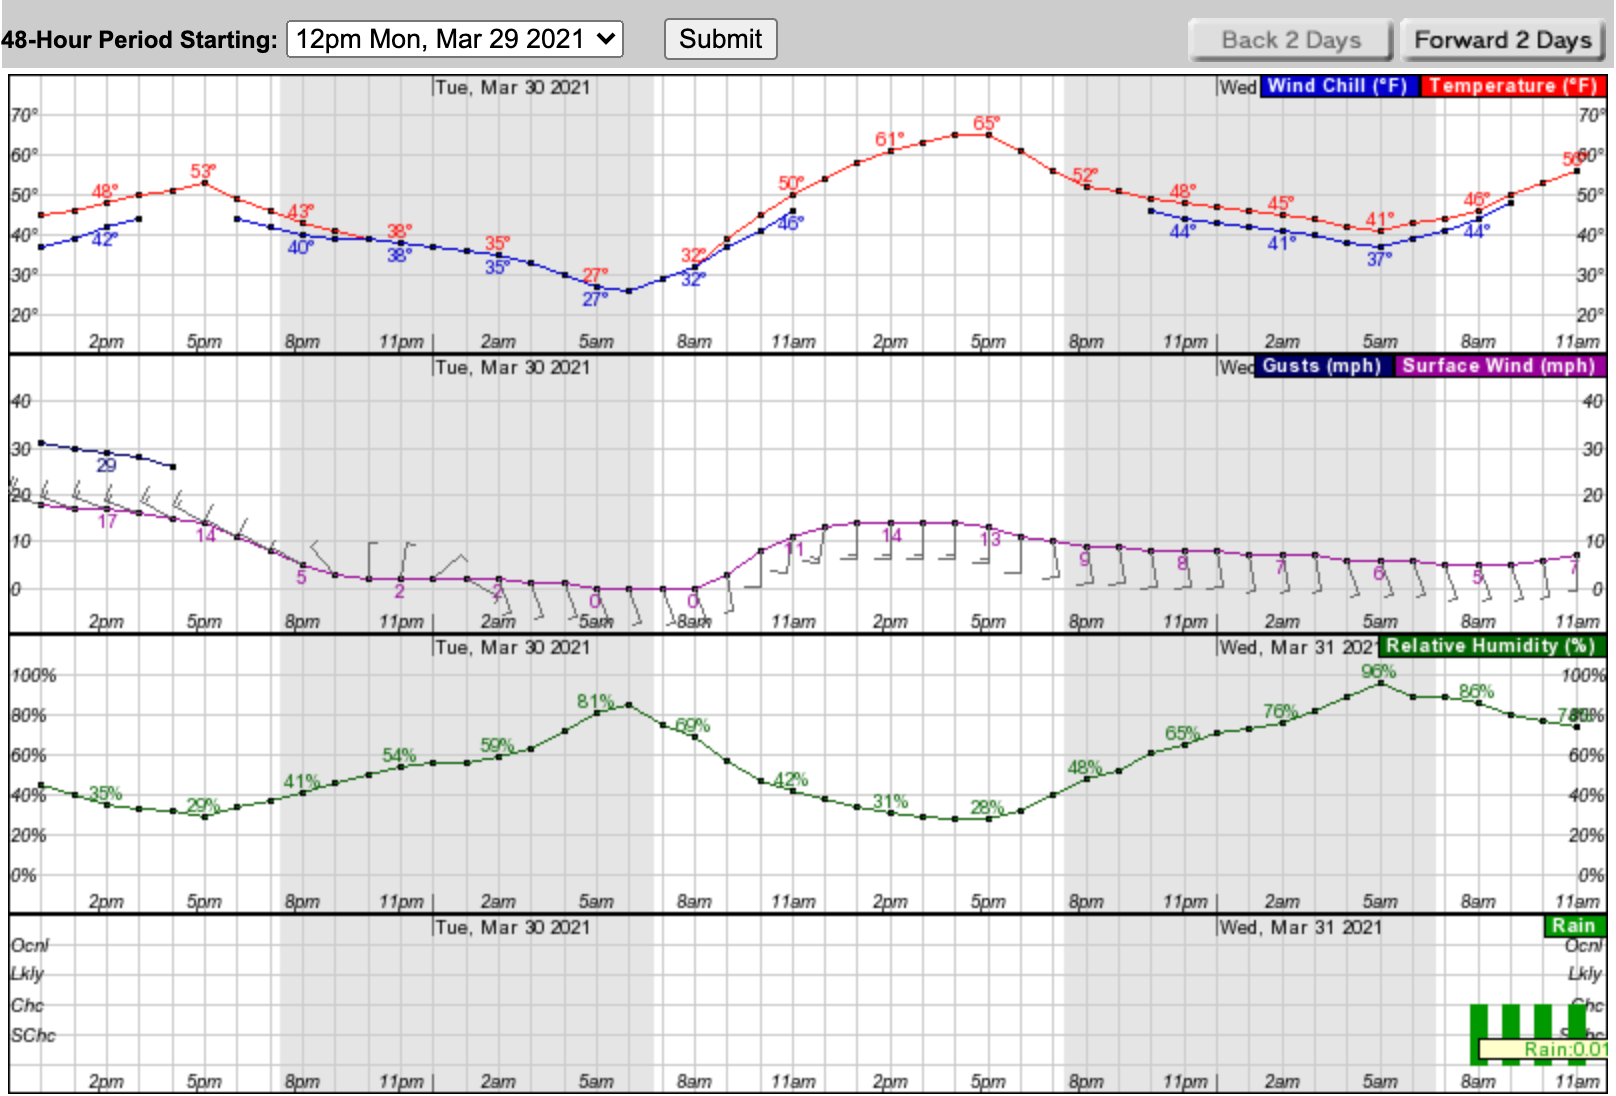Click the Submit button
Viewport: 1616px width, 1096px height.
pyautogui.click(x=720, y=40)
